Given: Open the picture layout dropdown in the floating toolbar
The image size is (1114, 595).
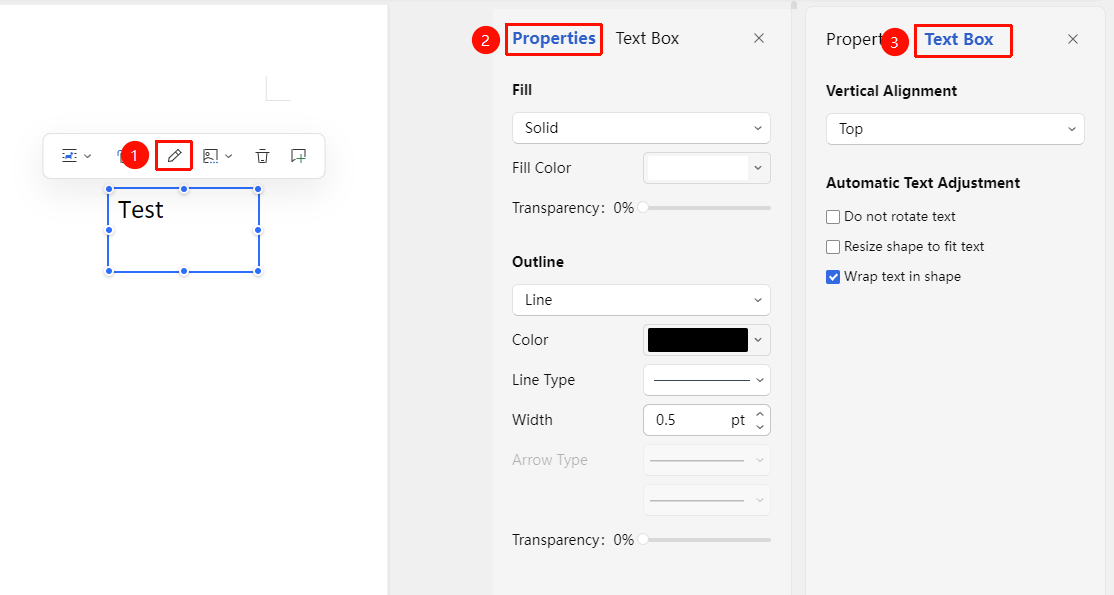Looking at the screenshot, I should tap(217, 156).
